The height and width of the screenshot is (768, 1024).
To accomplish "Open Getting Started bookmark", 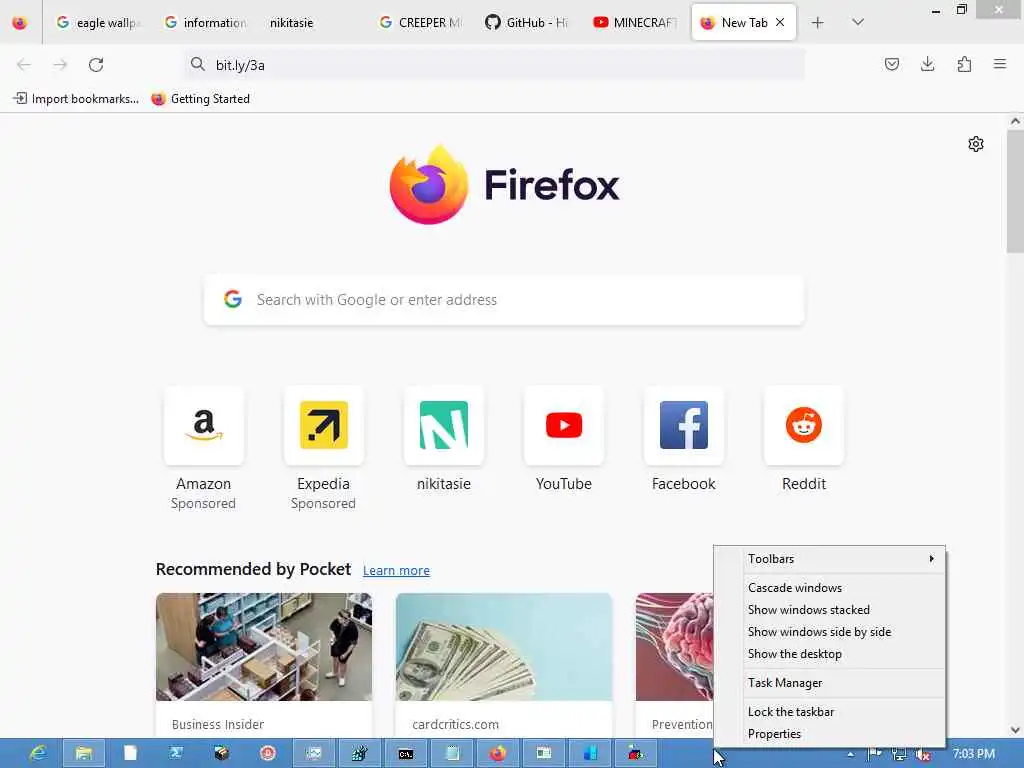I will [x=201, y=99].
